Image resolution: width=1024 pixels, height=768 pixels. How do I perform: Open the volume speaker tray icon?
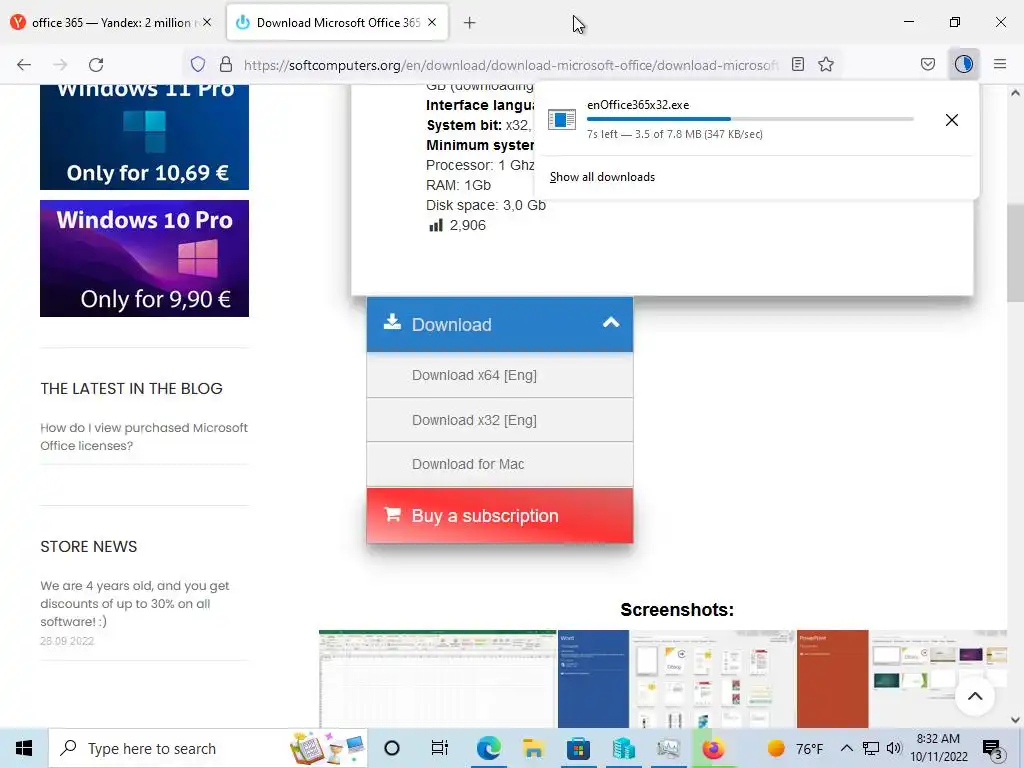point(894,748)
